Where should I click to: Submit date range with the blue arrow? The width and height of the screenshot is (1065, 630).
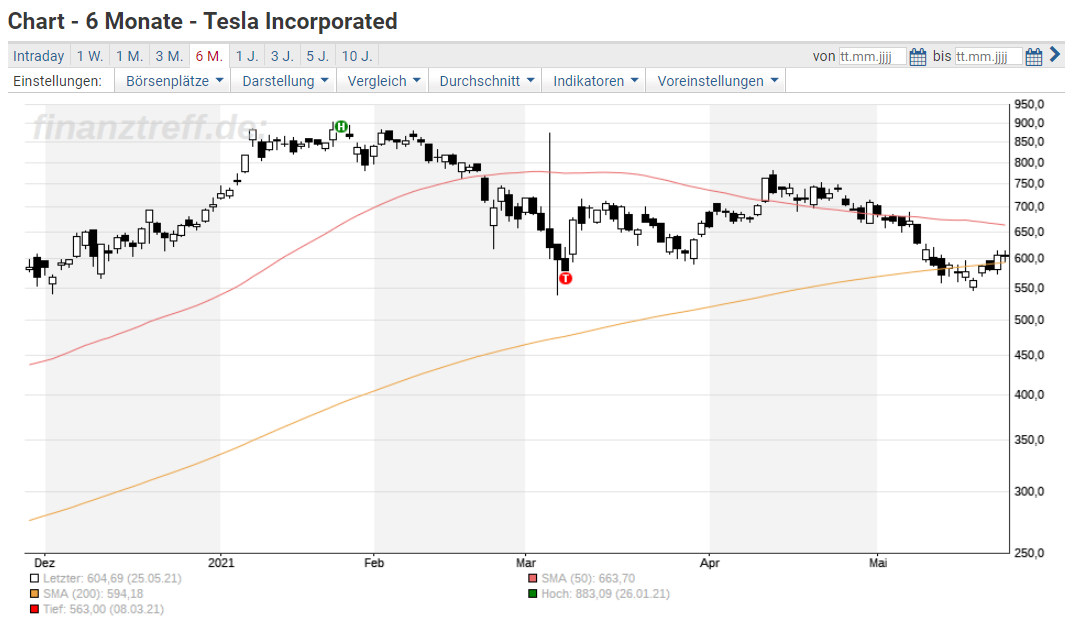coord(1055,54)
